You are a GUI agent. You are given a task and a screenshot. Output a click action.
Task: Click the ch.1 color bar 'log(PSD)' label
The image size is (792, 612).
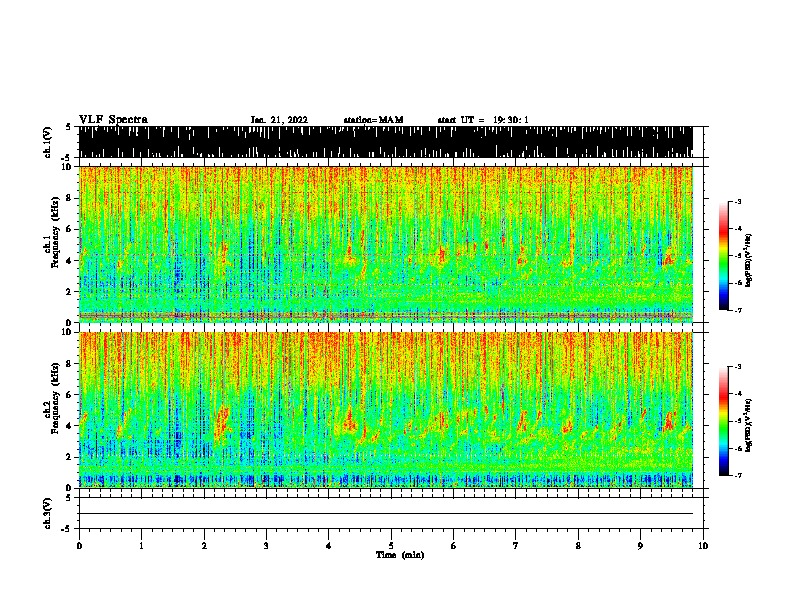(748, 260)
